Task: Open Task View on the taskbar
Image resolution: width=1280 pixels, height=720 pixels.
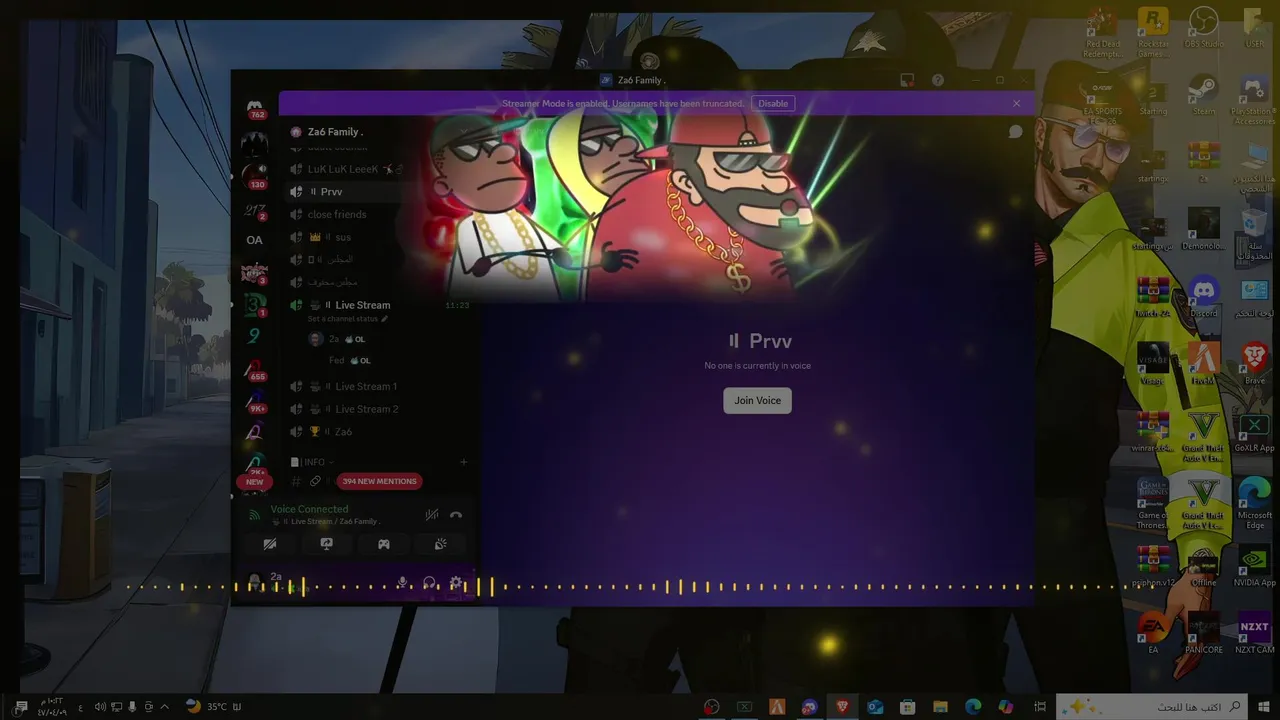Action: coord(1040,707)
